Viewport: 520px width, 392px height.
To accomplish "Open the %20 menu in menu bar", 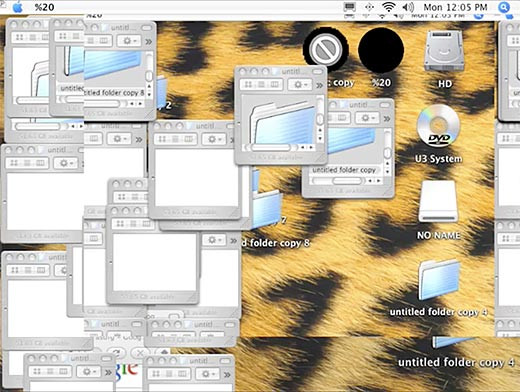I will [x=45, y=7].
